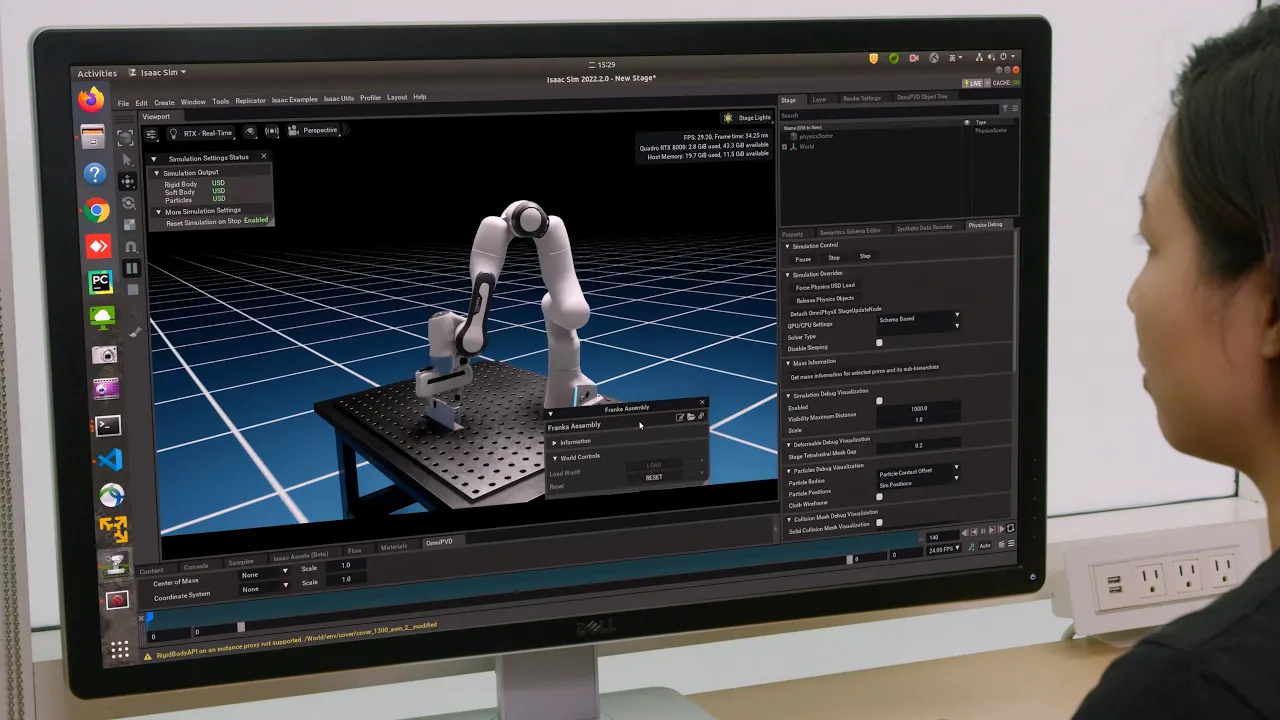The width and height of the screenshot is (1280, 720).
Task: Toggle the snap magnet tool
Action: (130, 246)
